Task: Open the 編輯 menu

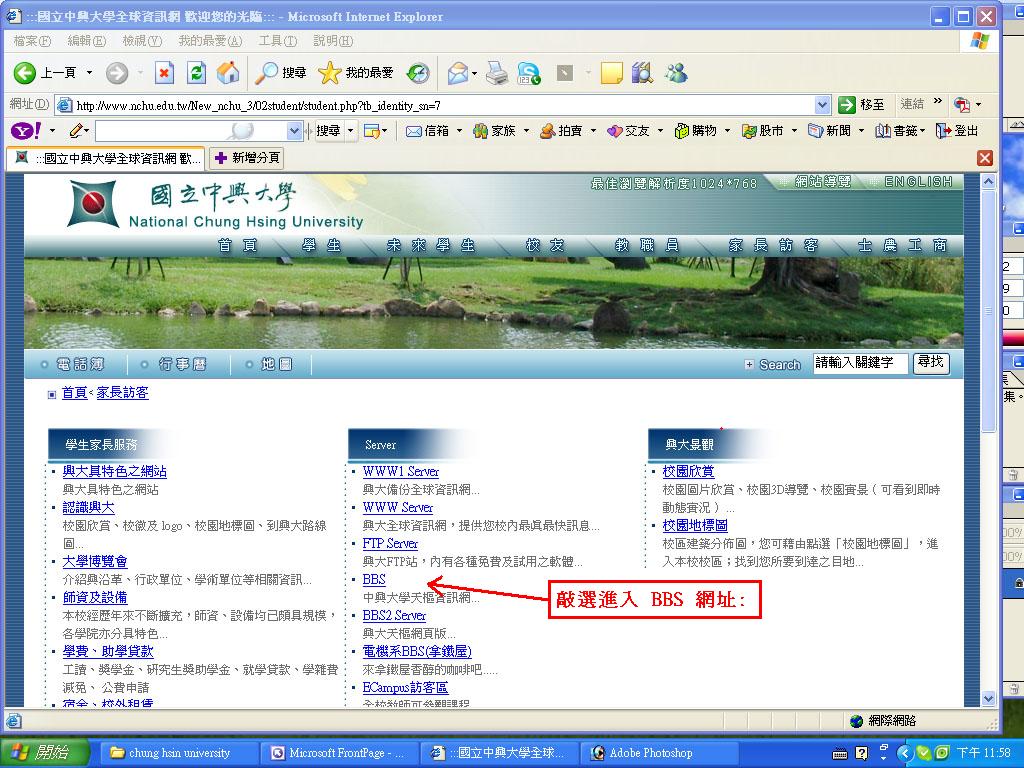Action: [x=86, y=41]
